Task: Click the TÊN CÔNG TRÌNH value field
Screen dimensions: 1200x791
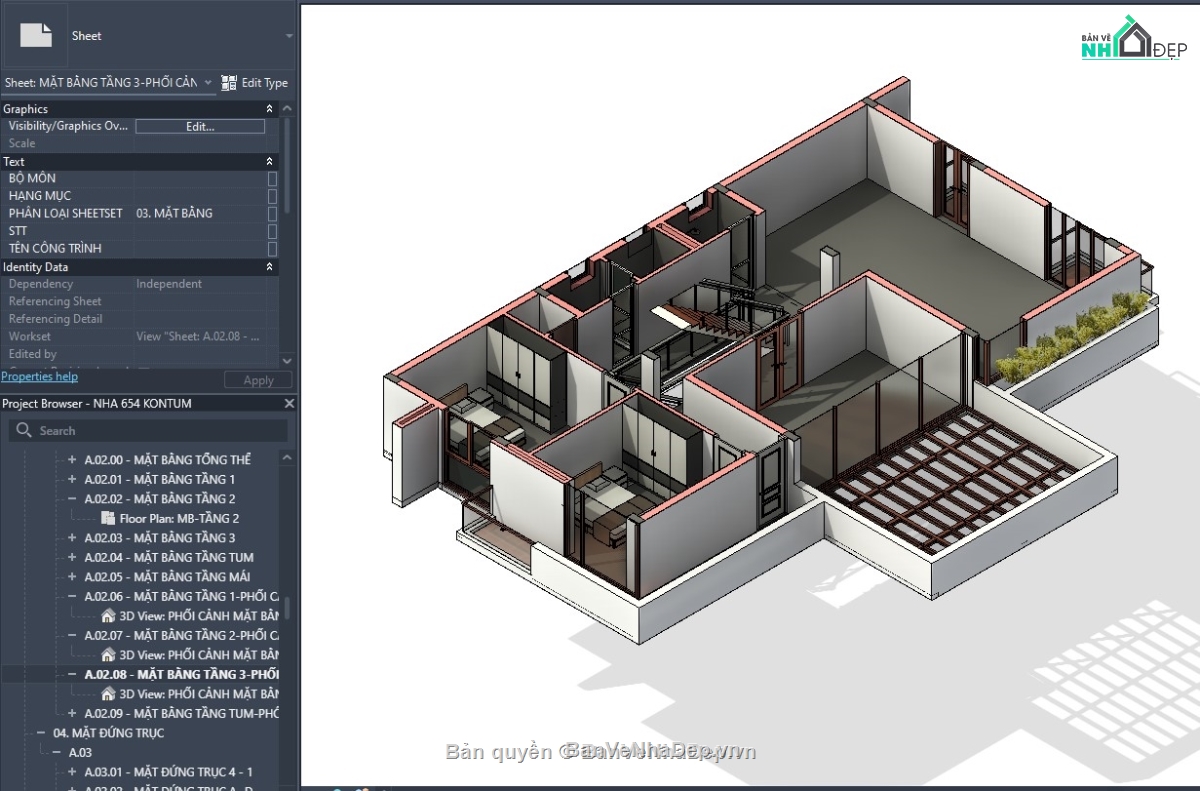Action: [200, 248]
